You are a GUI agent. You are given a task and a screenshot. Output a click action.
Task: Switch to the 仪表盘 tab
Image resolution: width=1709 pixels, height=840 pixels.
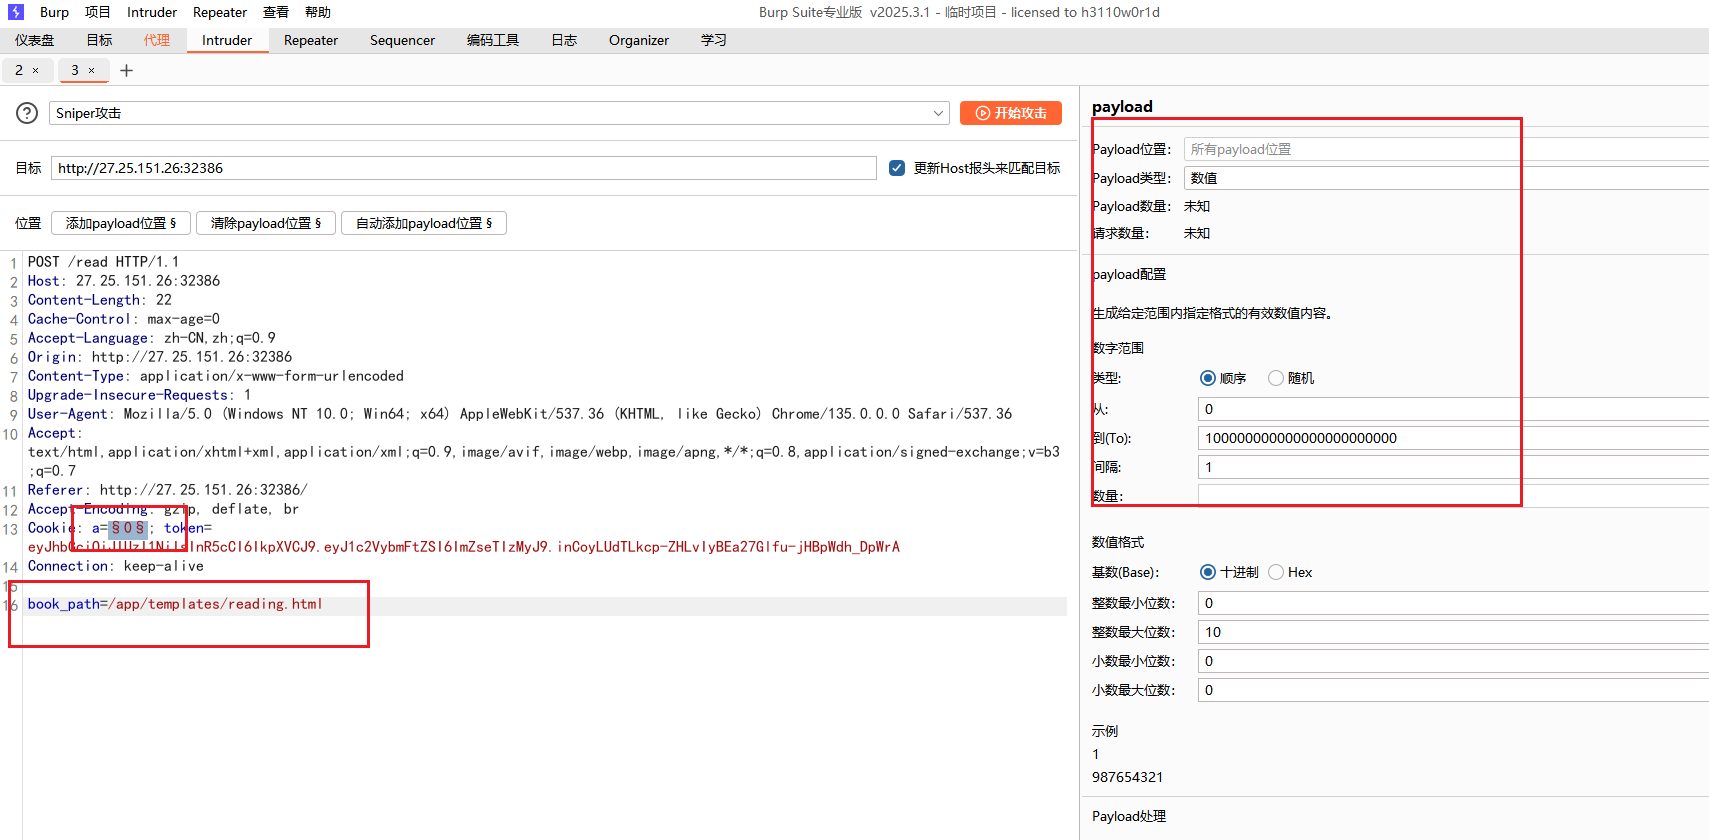click(35, 40)
